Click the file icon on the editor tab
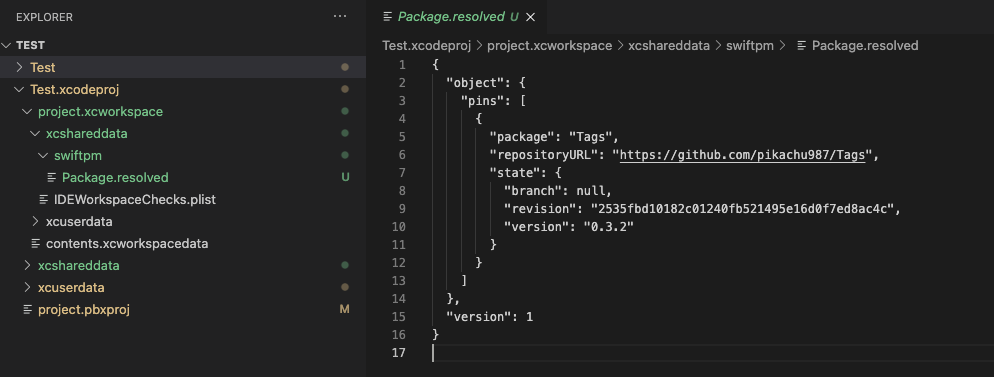 click(387, 17)
